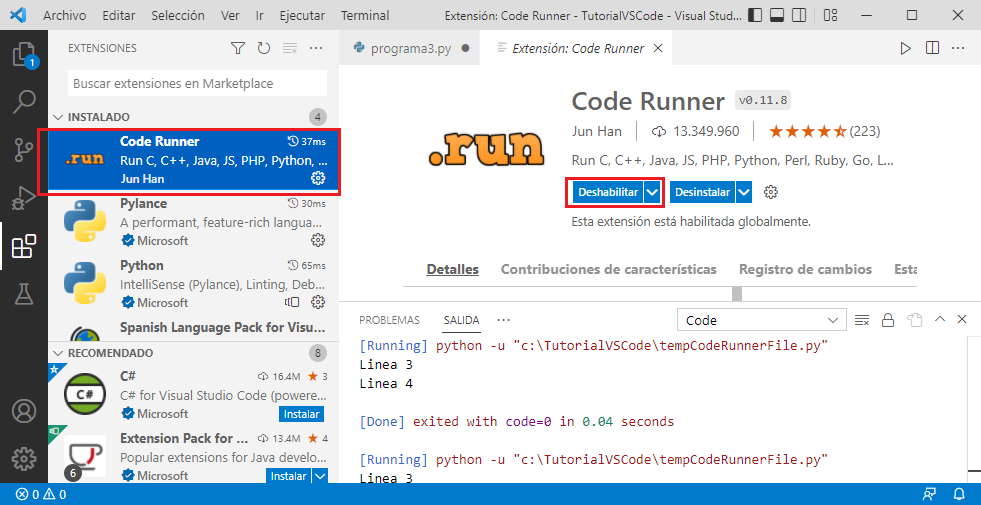Screen dimensions: 981x505
Task: Open Deshabilitar dropdown arrow
Action: click(x=652, y=192)
